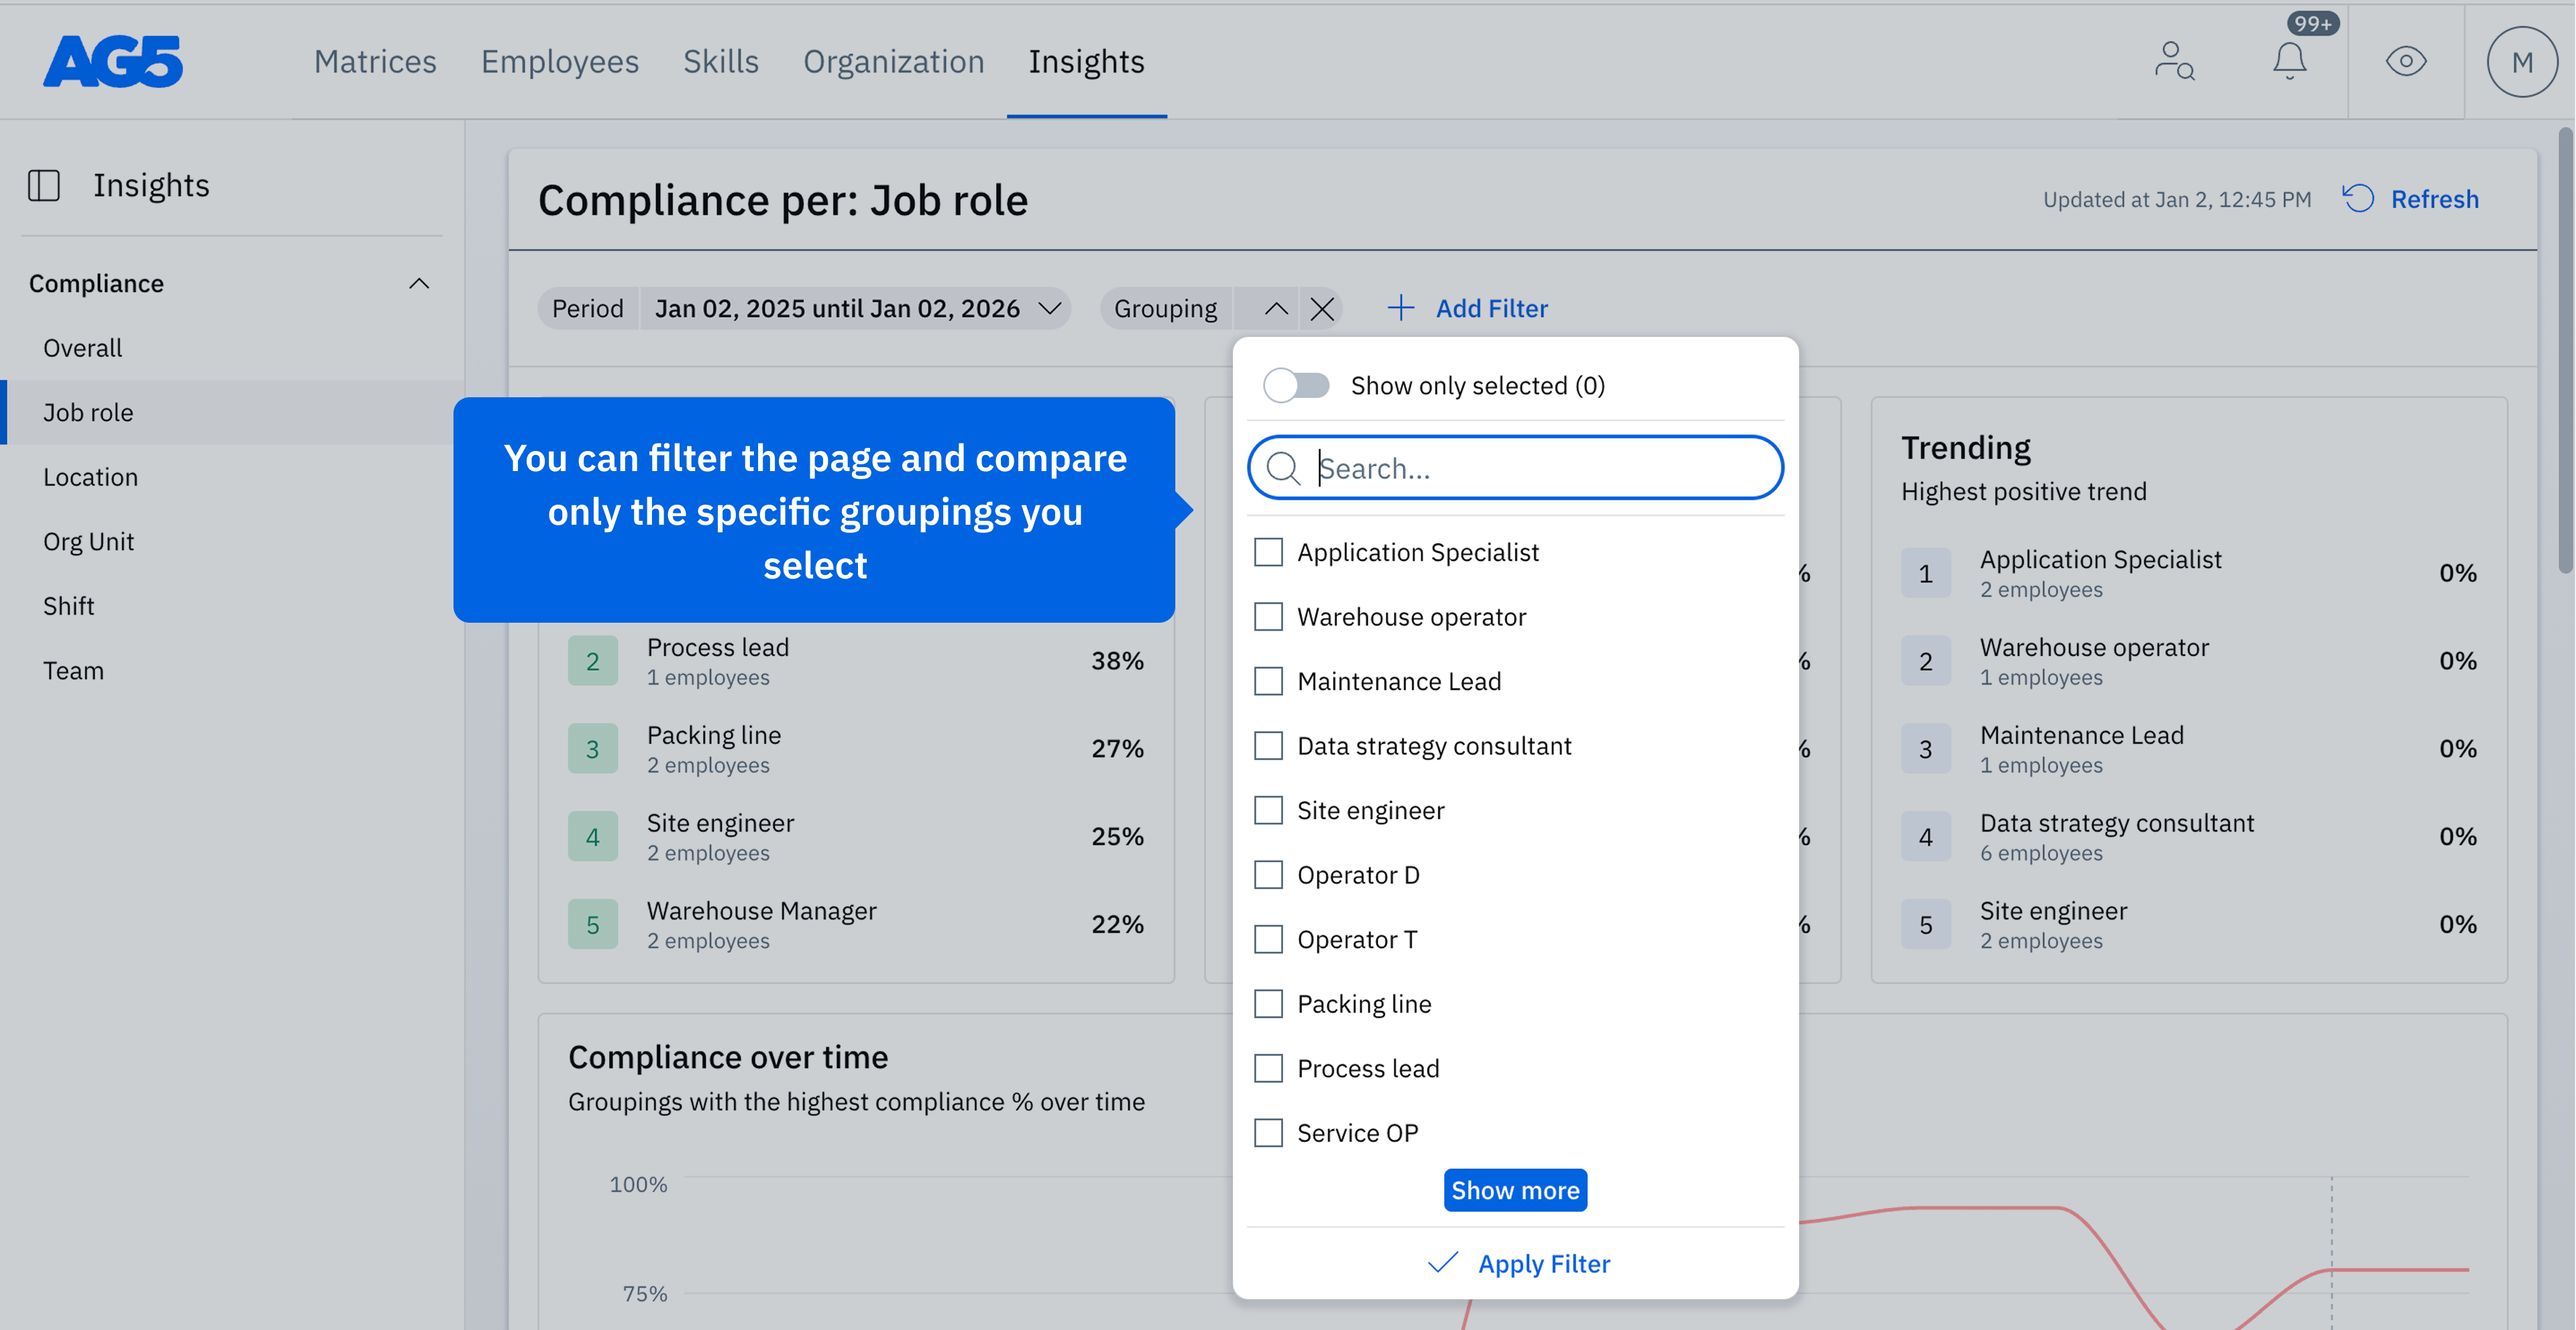Collapse the Insights sidebar panel icon
This screenshot has width=2576, height=1330.
pyautogui.click(x=44, y=185)
